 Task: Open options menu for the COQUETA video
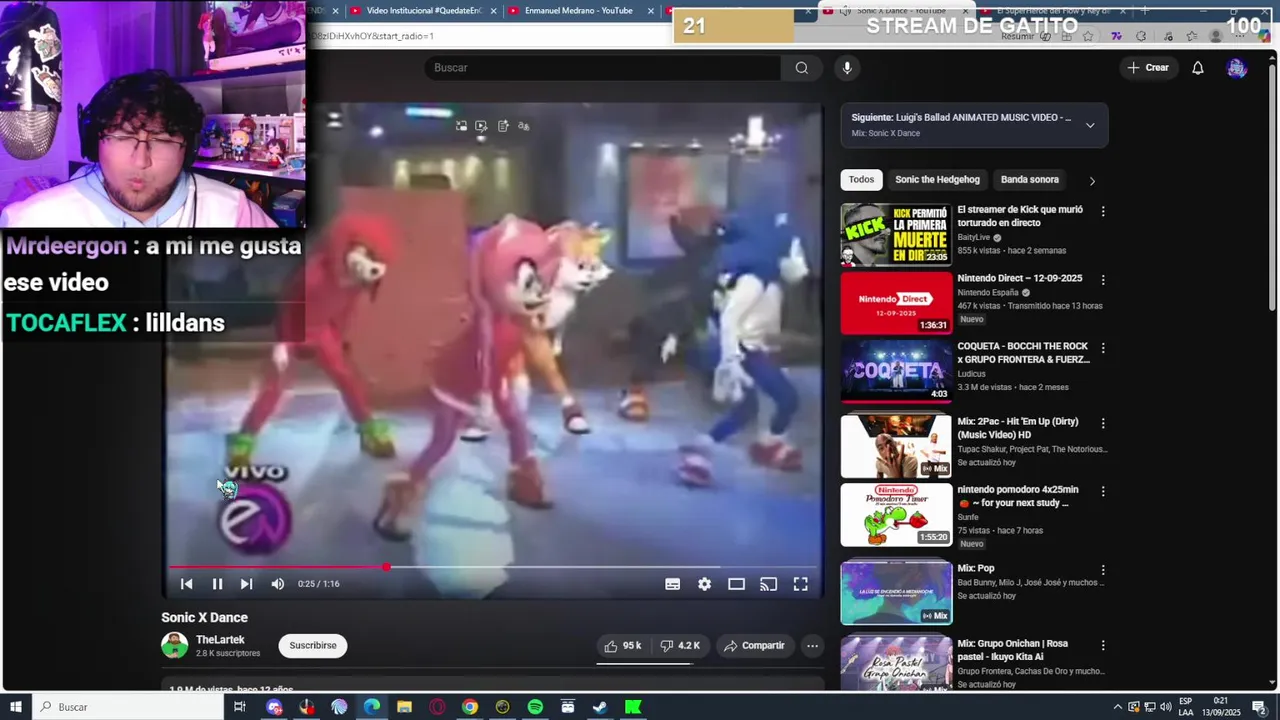coord(1103,348)
